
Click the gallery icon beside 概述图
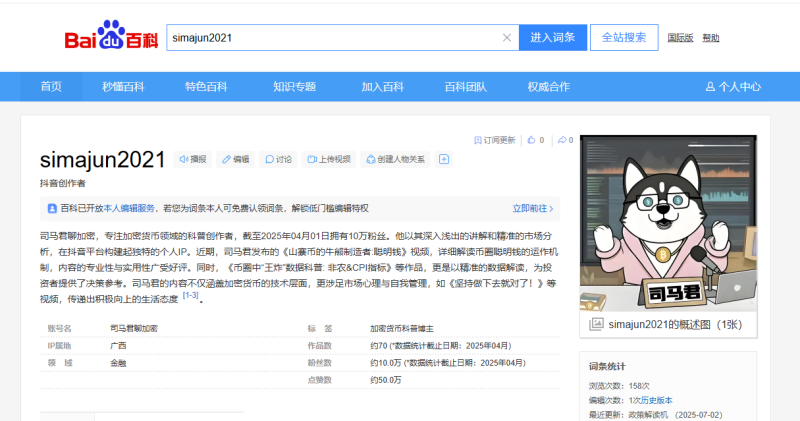coord(596,324)
